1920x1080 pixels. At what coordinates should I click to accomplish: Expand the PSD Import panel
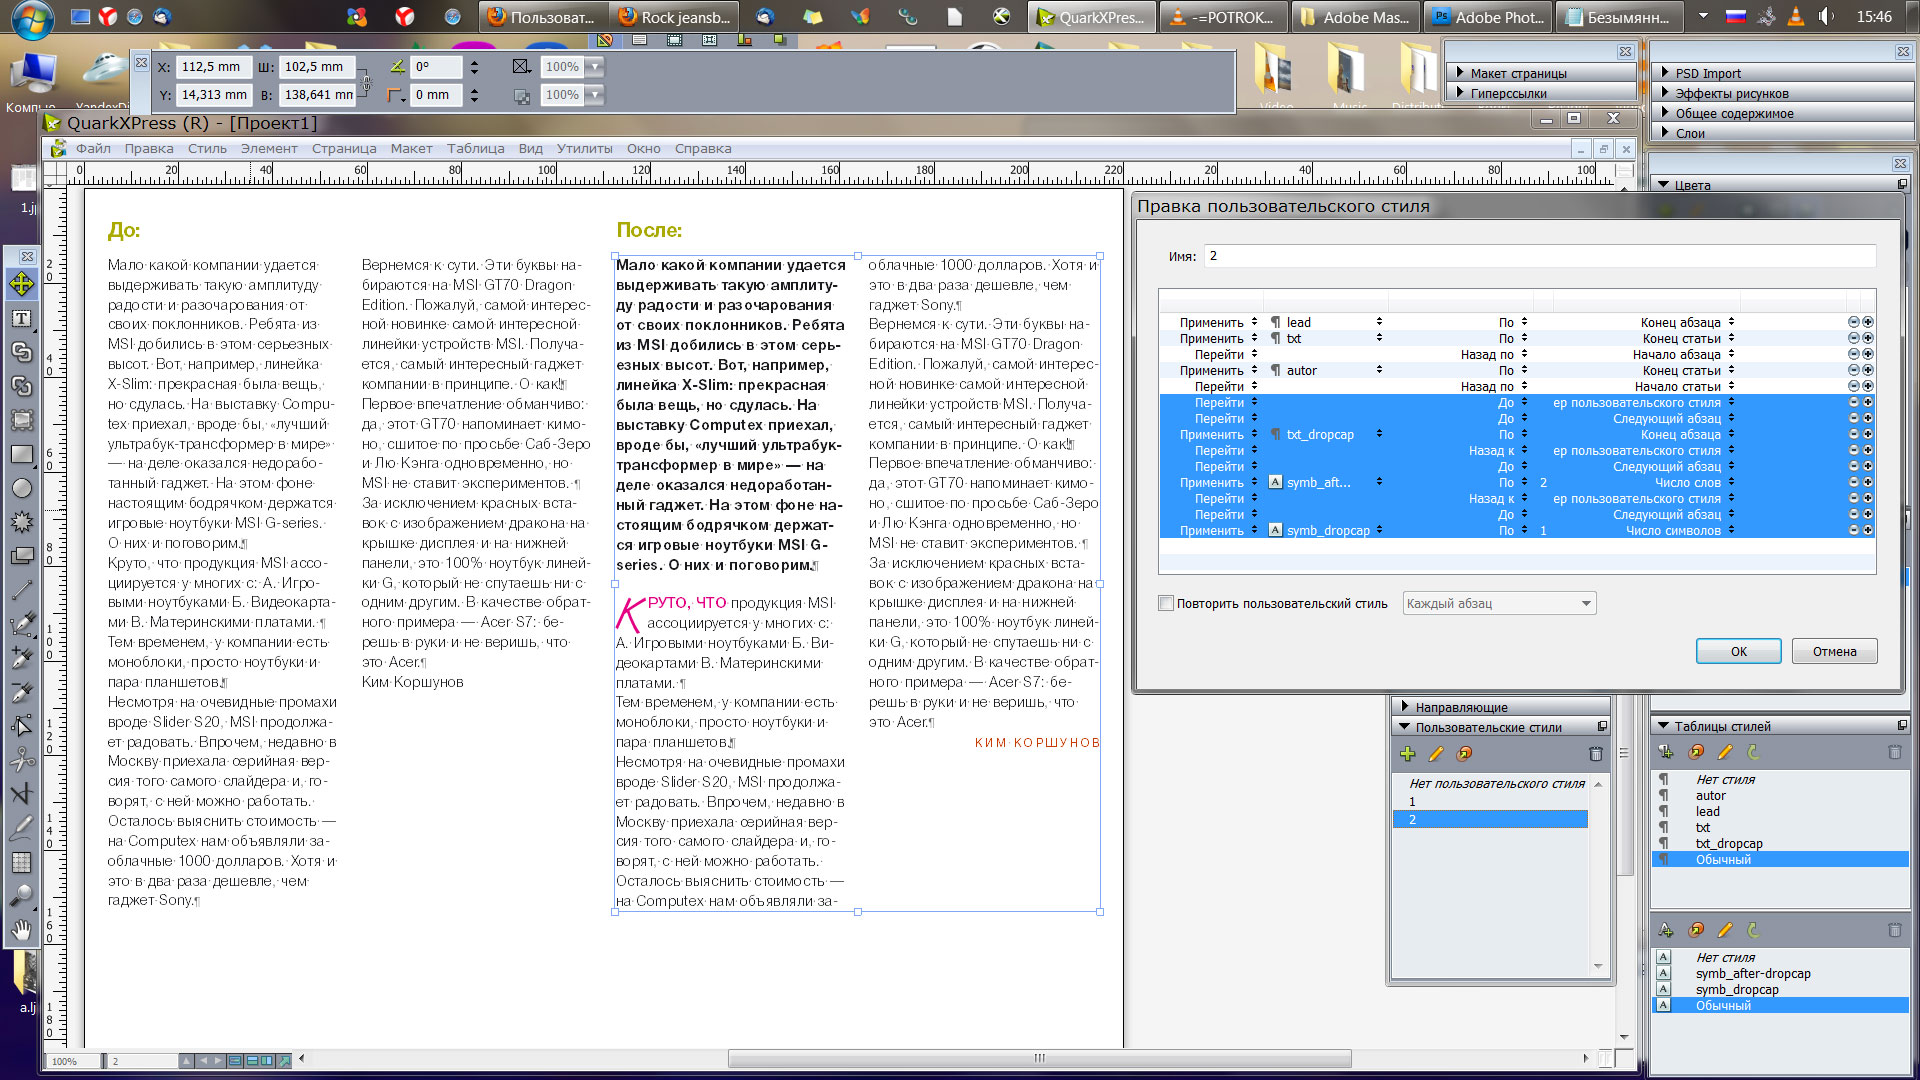point(1665,73)
